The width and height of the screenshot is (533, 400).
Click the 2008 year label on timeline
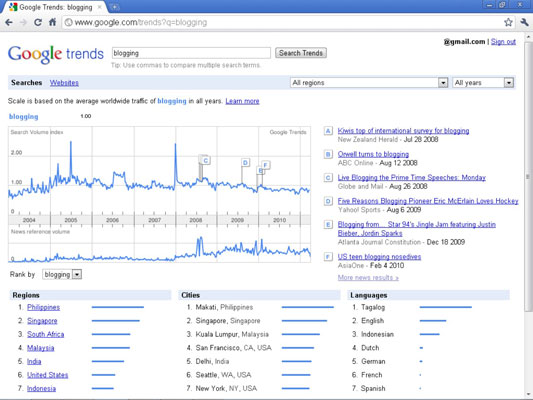[196, 220]
